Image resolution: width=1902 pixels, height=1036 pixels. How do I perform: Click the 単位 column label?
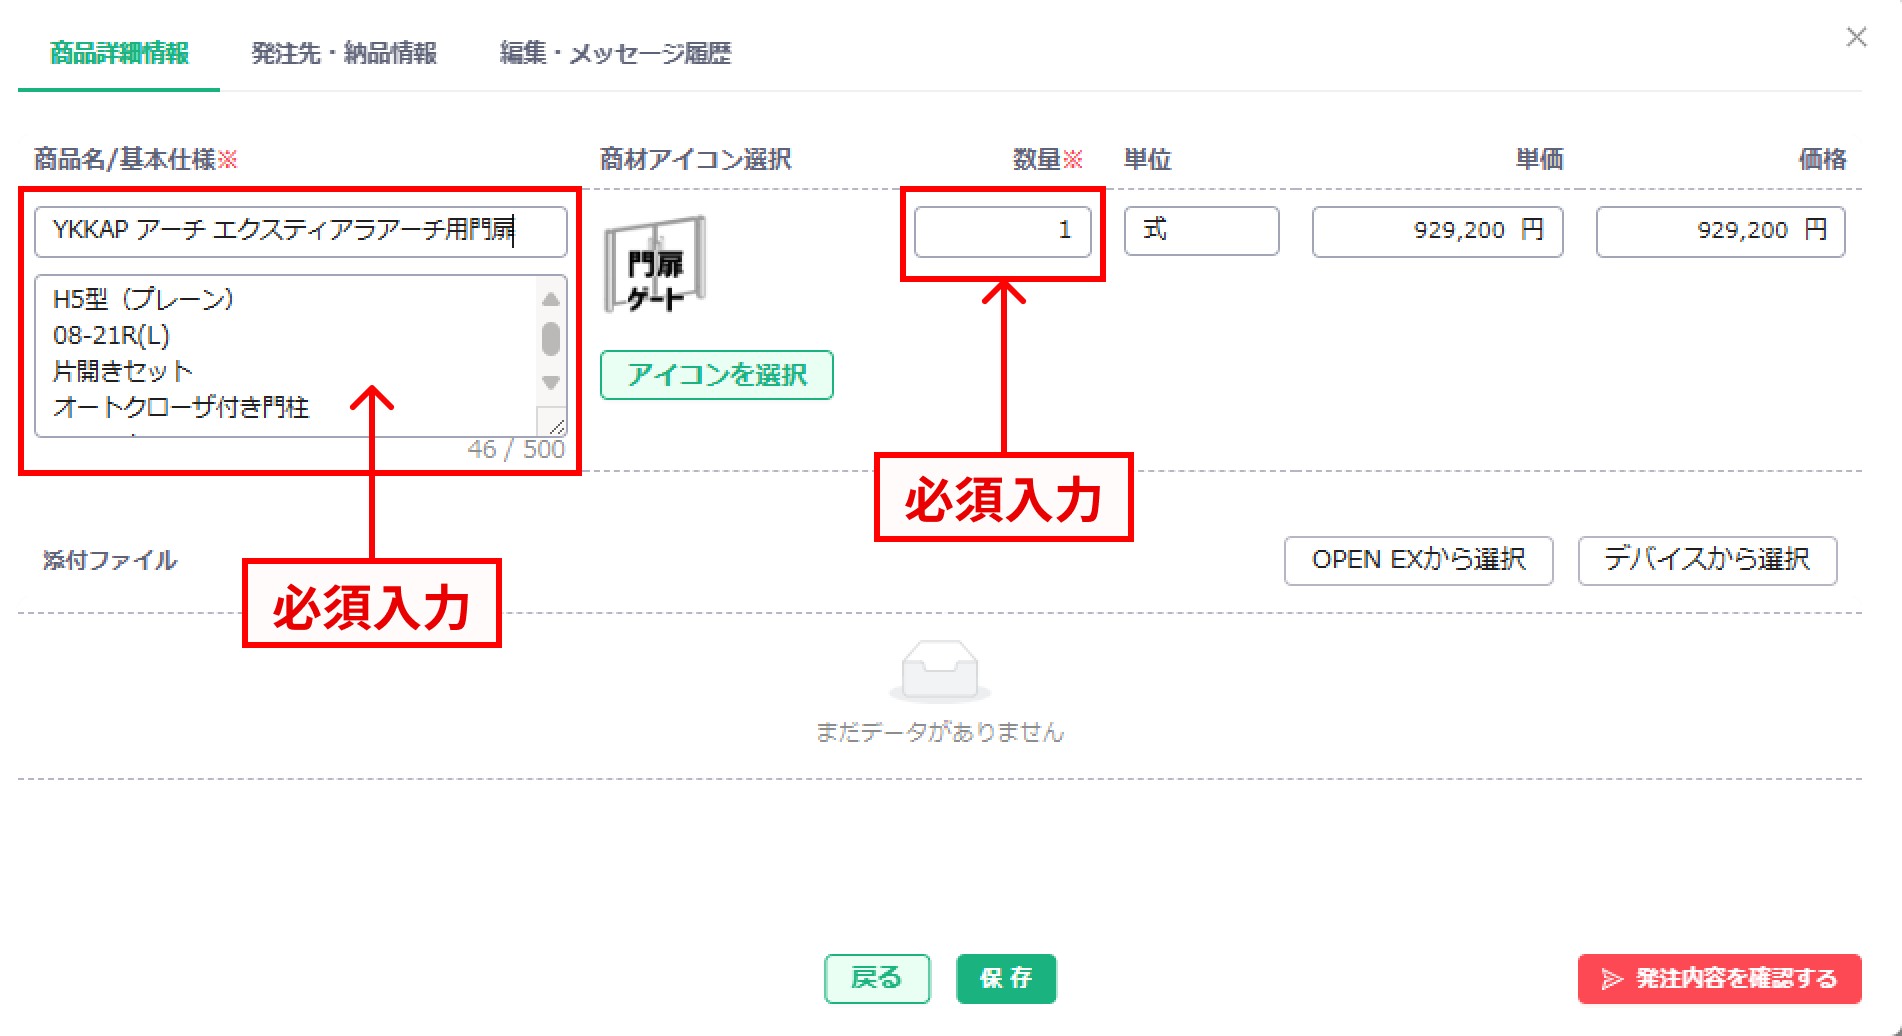click(1148, 159)
